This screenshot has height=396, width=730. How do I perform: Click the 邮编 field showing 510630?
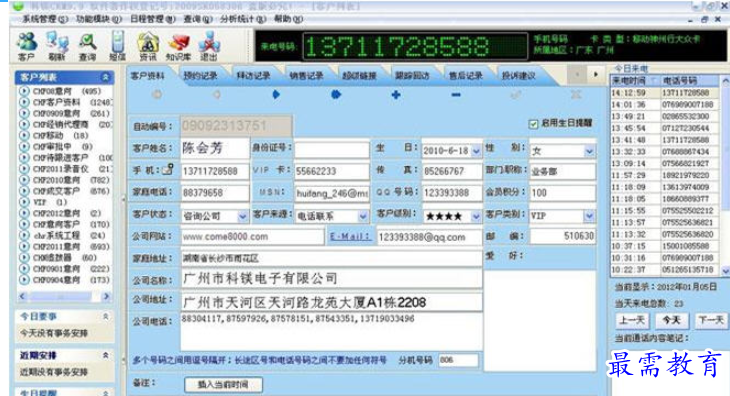[x=562, y=236]
